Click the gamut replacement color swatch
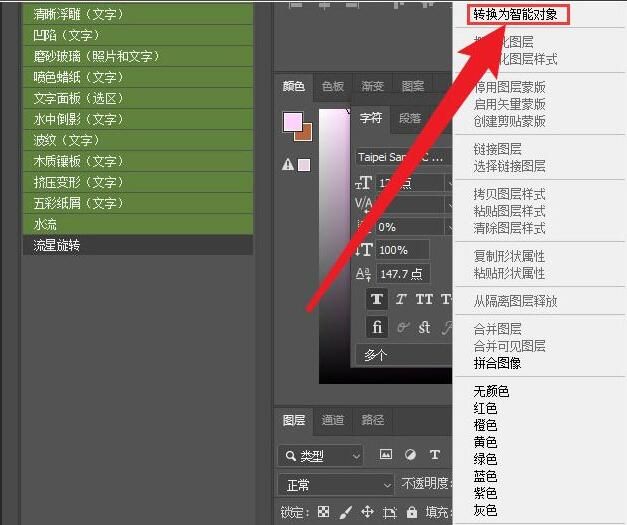This screenshot has width=627, height=525. (x=304, y=165)
